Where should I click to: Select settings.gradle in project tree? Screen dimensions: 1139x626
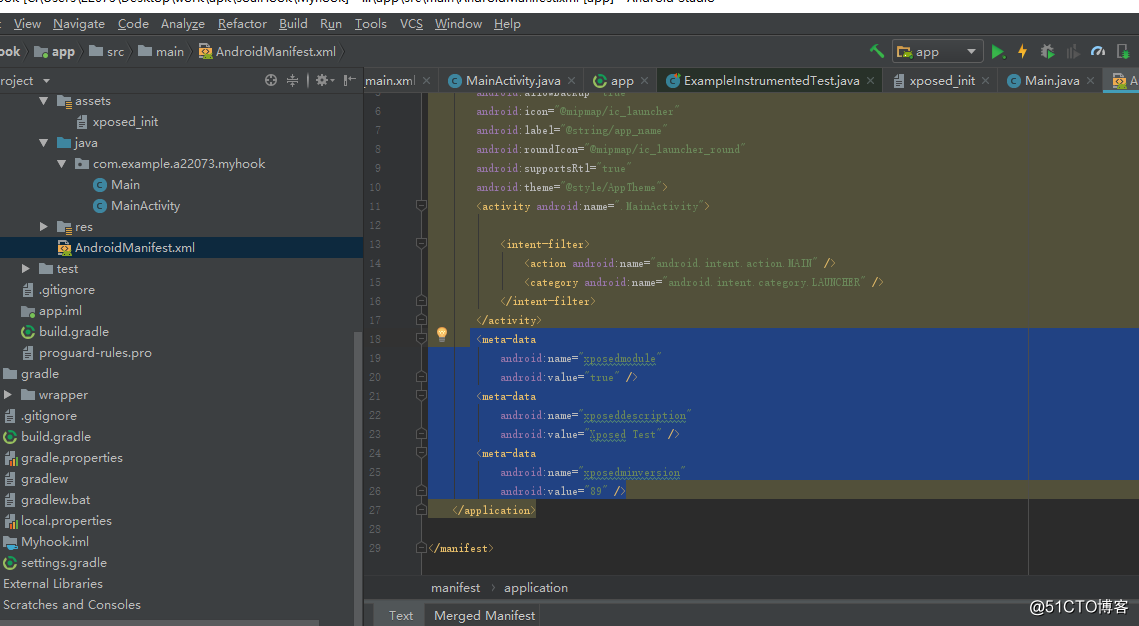point(63,564)
